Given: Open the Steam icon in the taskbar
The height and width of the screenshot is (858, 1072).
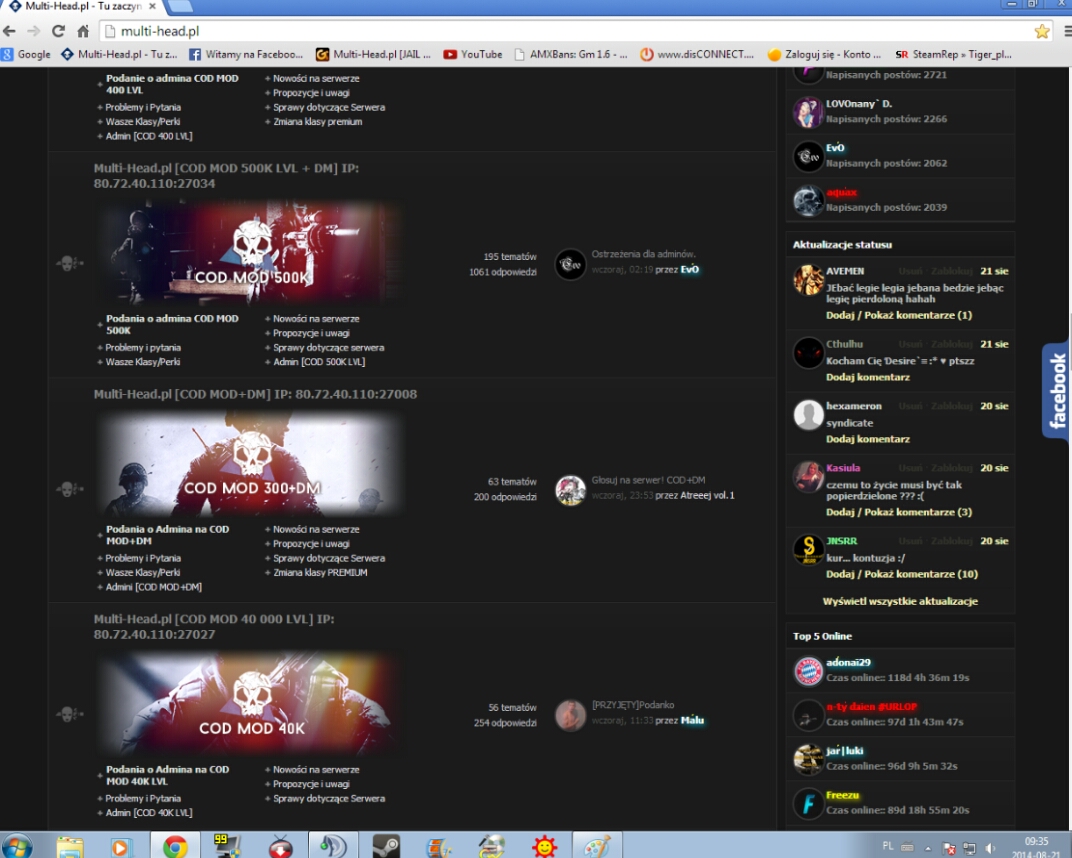Looking at the screenshot, I should [x=386, y=846].
